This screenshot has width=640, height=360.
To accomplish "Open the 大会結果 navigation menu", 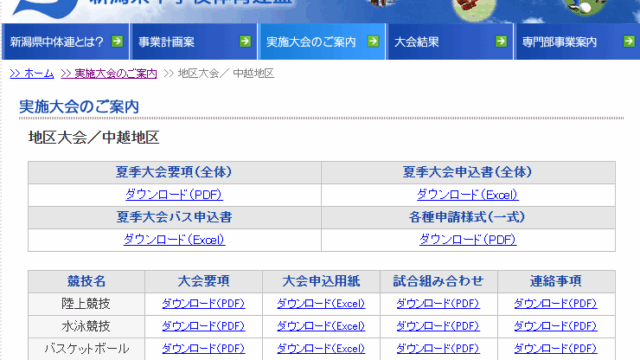I will [449, 42].
